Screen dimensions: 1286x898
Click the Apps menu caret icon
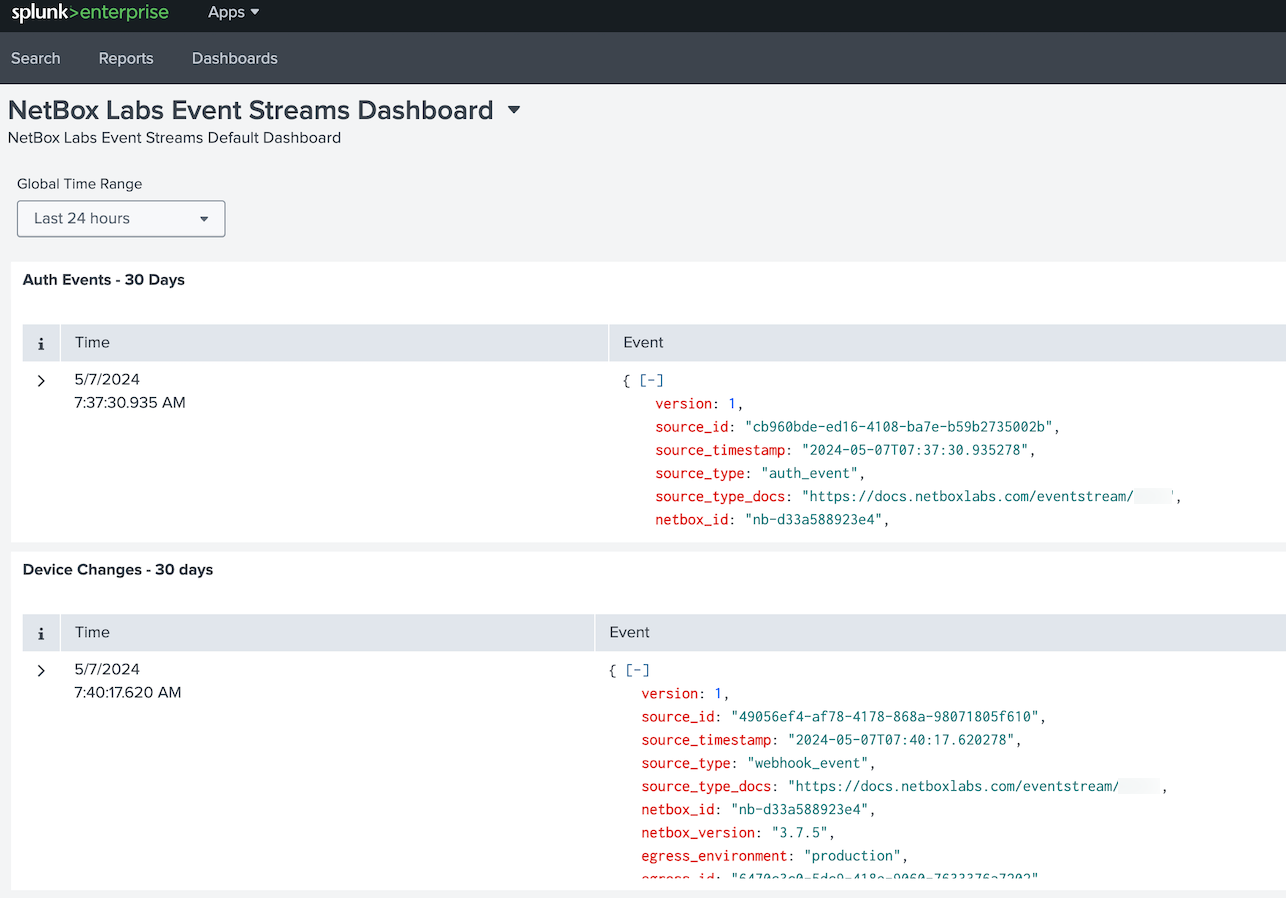pos(253,12)
